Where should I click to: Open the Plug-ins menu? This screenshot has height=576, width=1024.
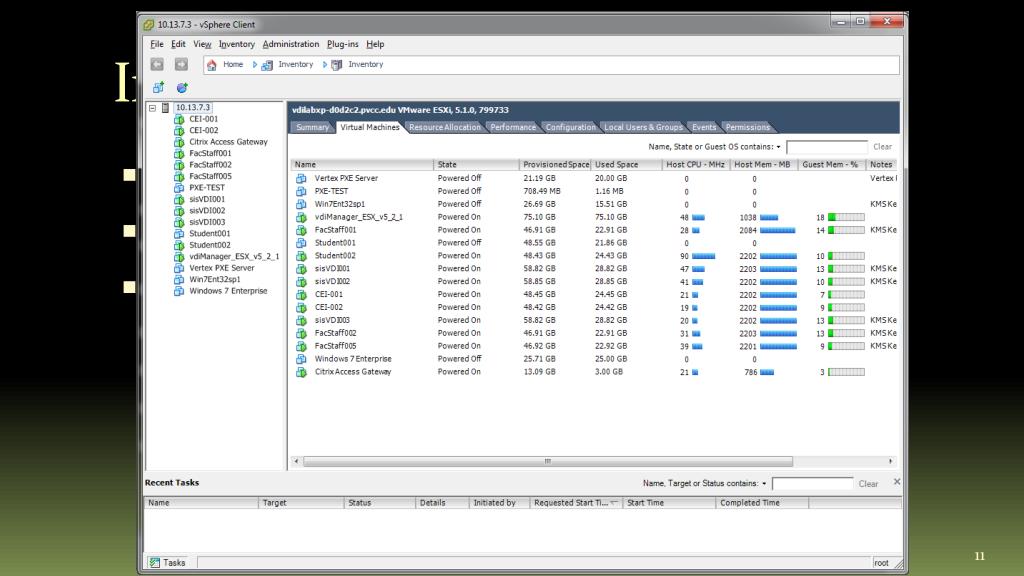[x=342, y=44]
